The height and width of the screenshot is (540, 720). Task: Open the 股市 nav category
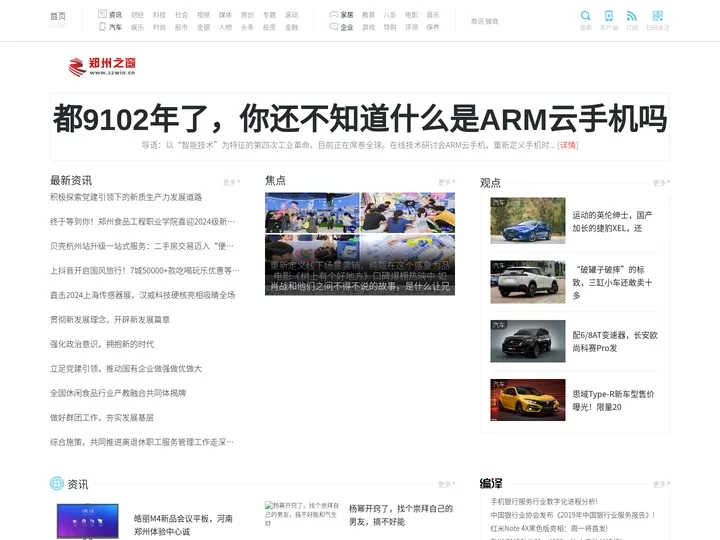[181, 27]
